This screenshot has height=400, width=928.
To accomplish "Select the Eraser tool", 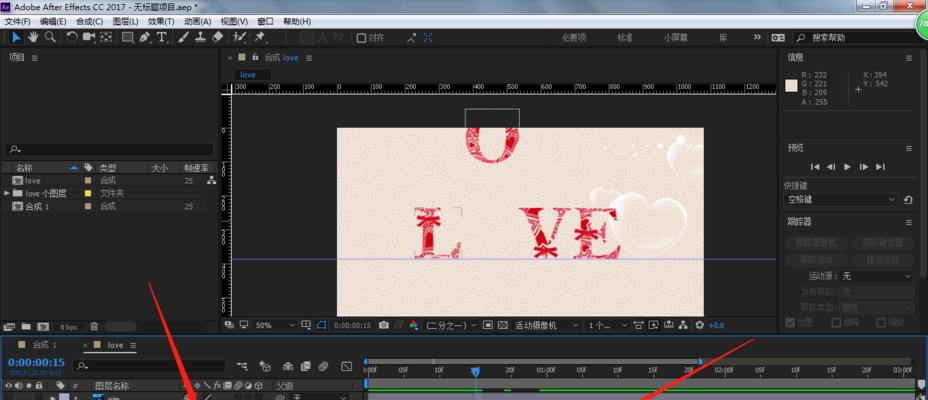I will point(217,37).
